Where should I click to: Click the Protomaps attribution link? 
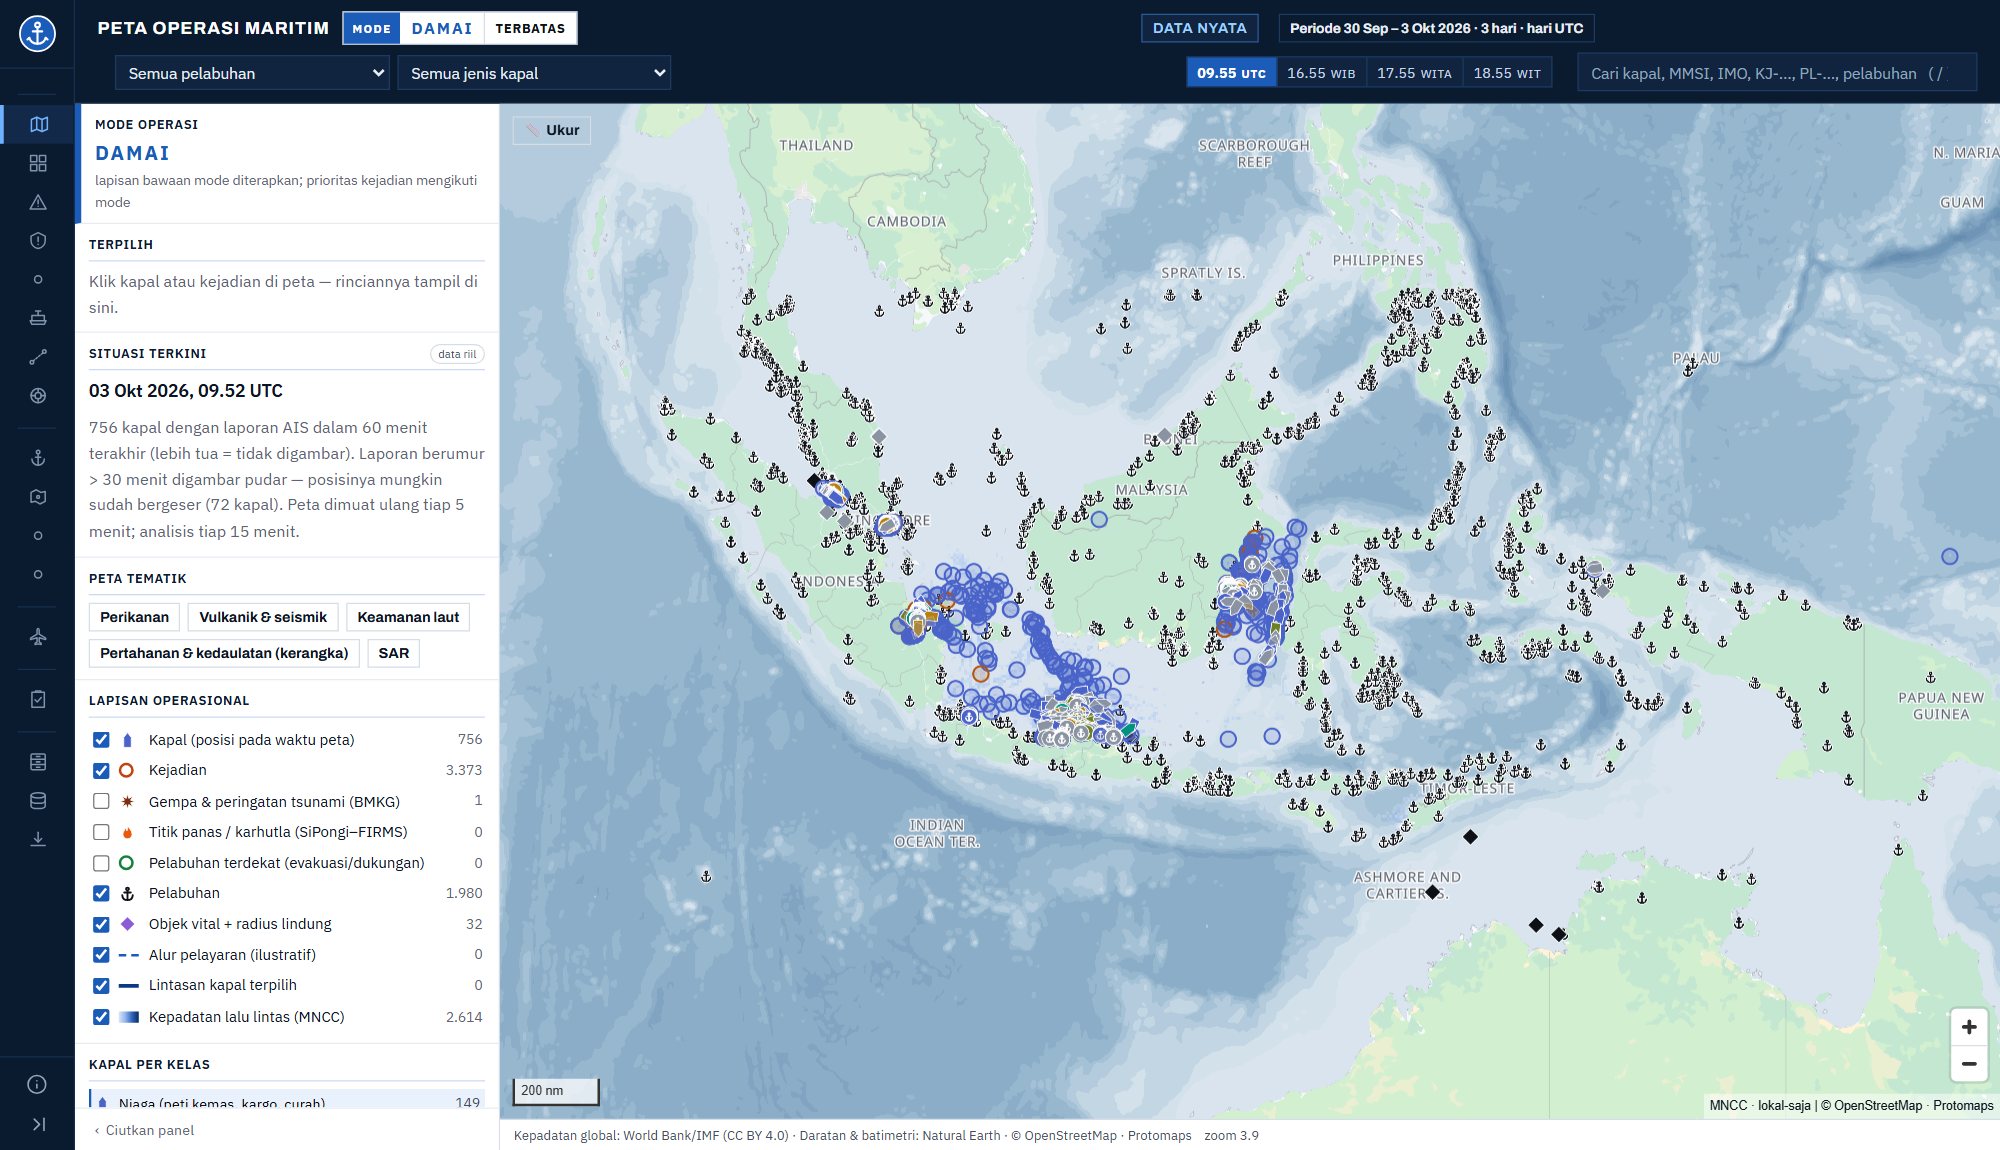[1963, 1105]
